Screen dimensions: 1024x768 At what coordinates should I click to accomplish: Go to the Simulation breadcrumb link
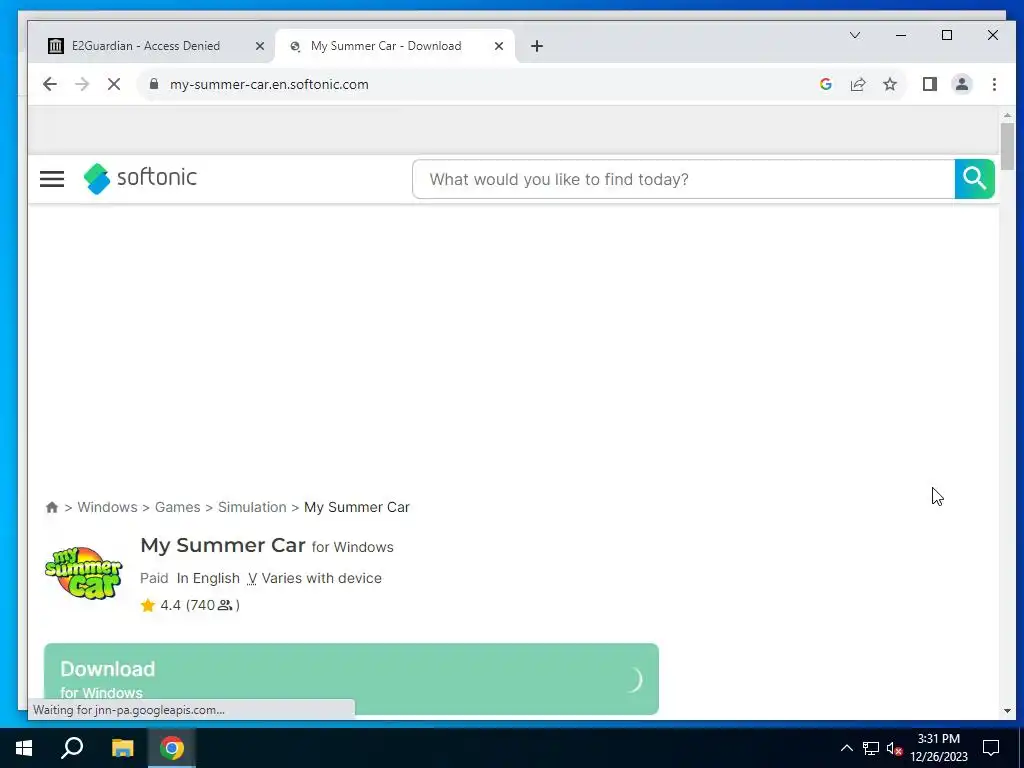252,507
